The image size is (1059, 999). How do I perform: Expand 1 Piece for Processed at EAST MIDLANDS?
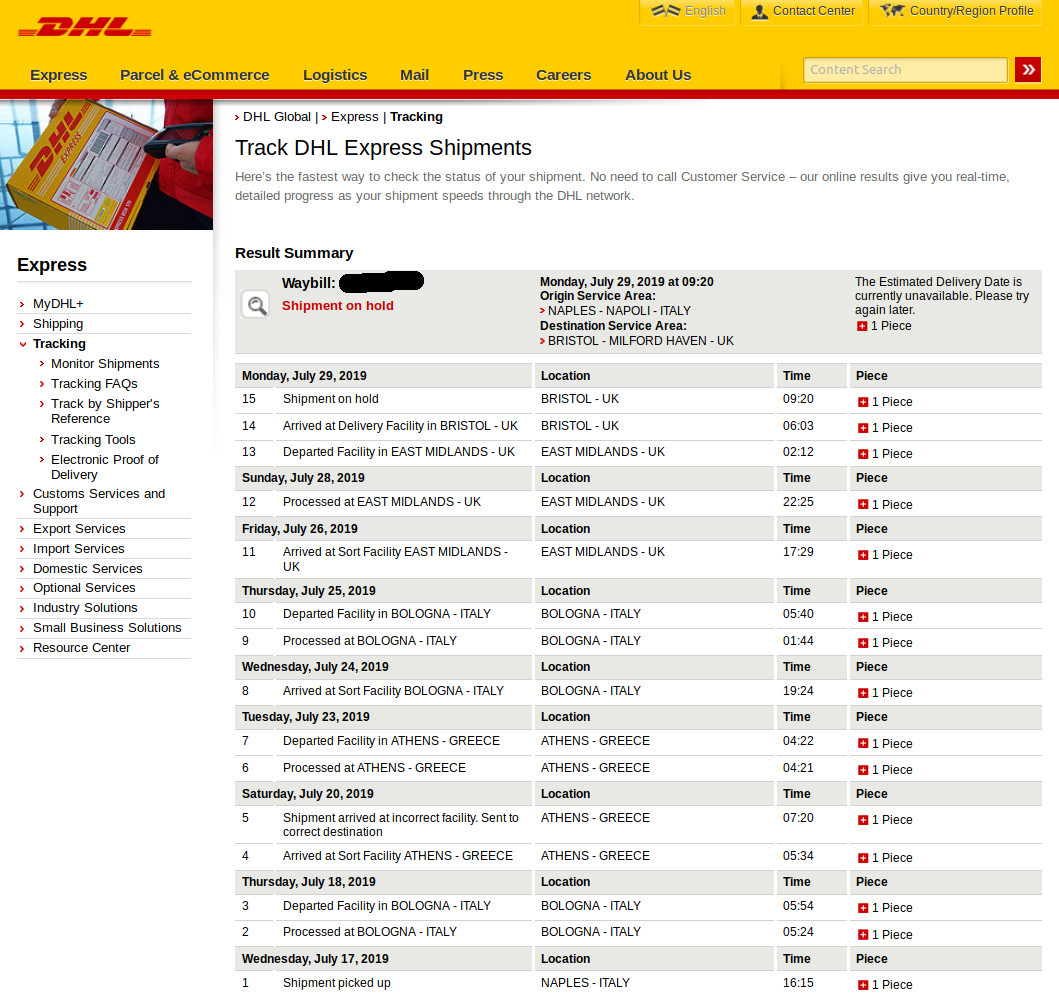tap(862, 505)
